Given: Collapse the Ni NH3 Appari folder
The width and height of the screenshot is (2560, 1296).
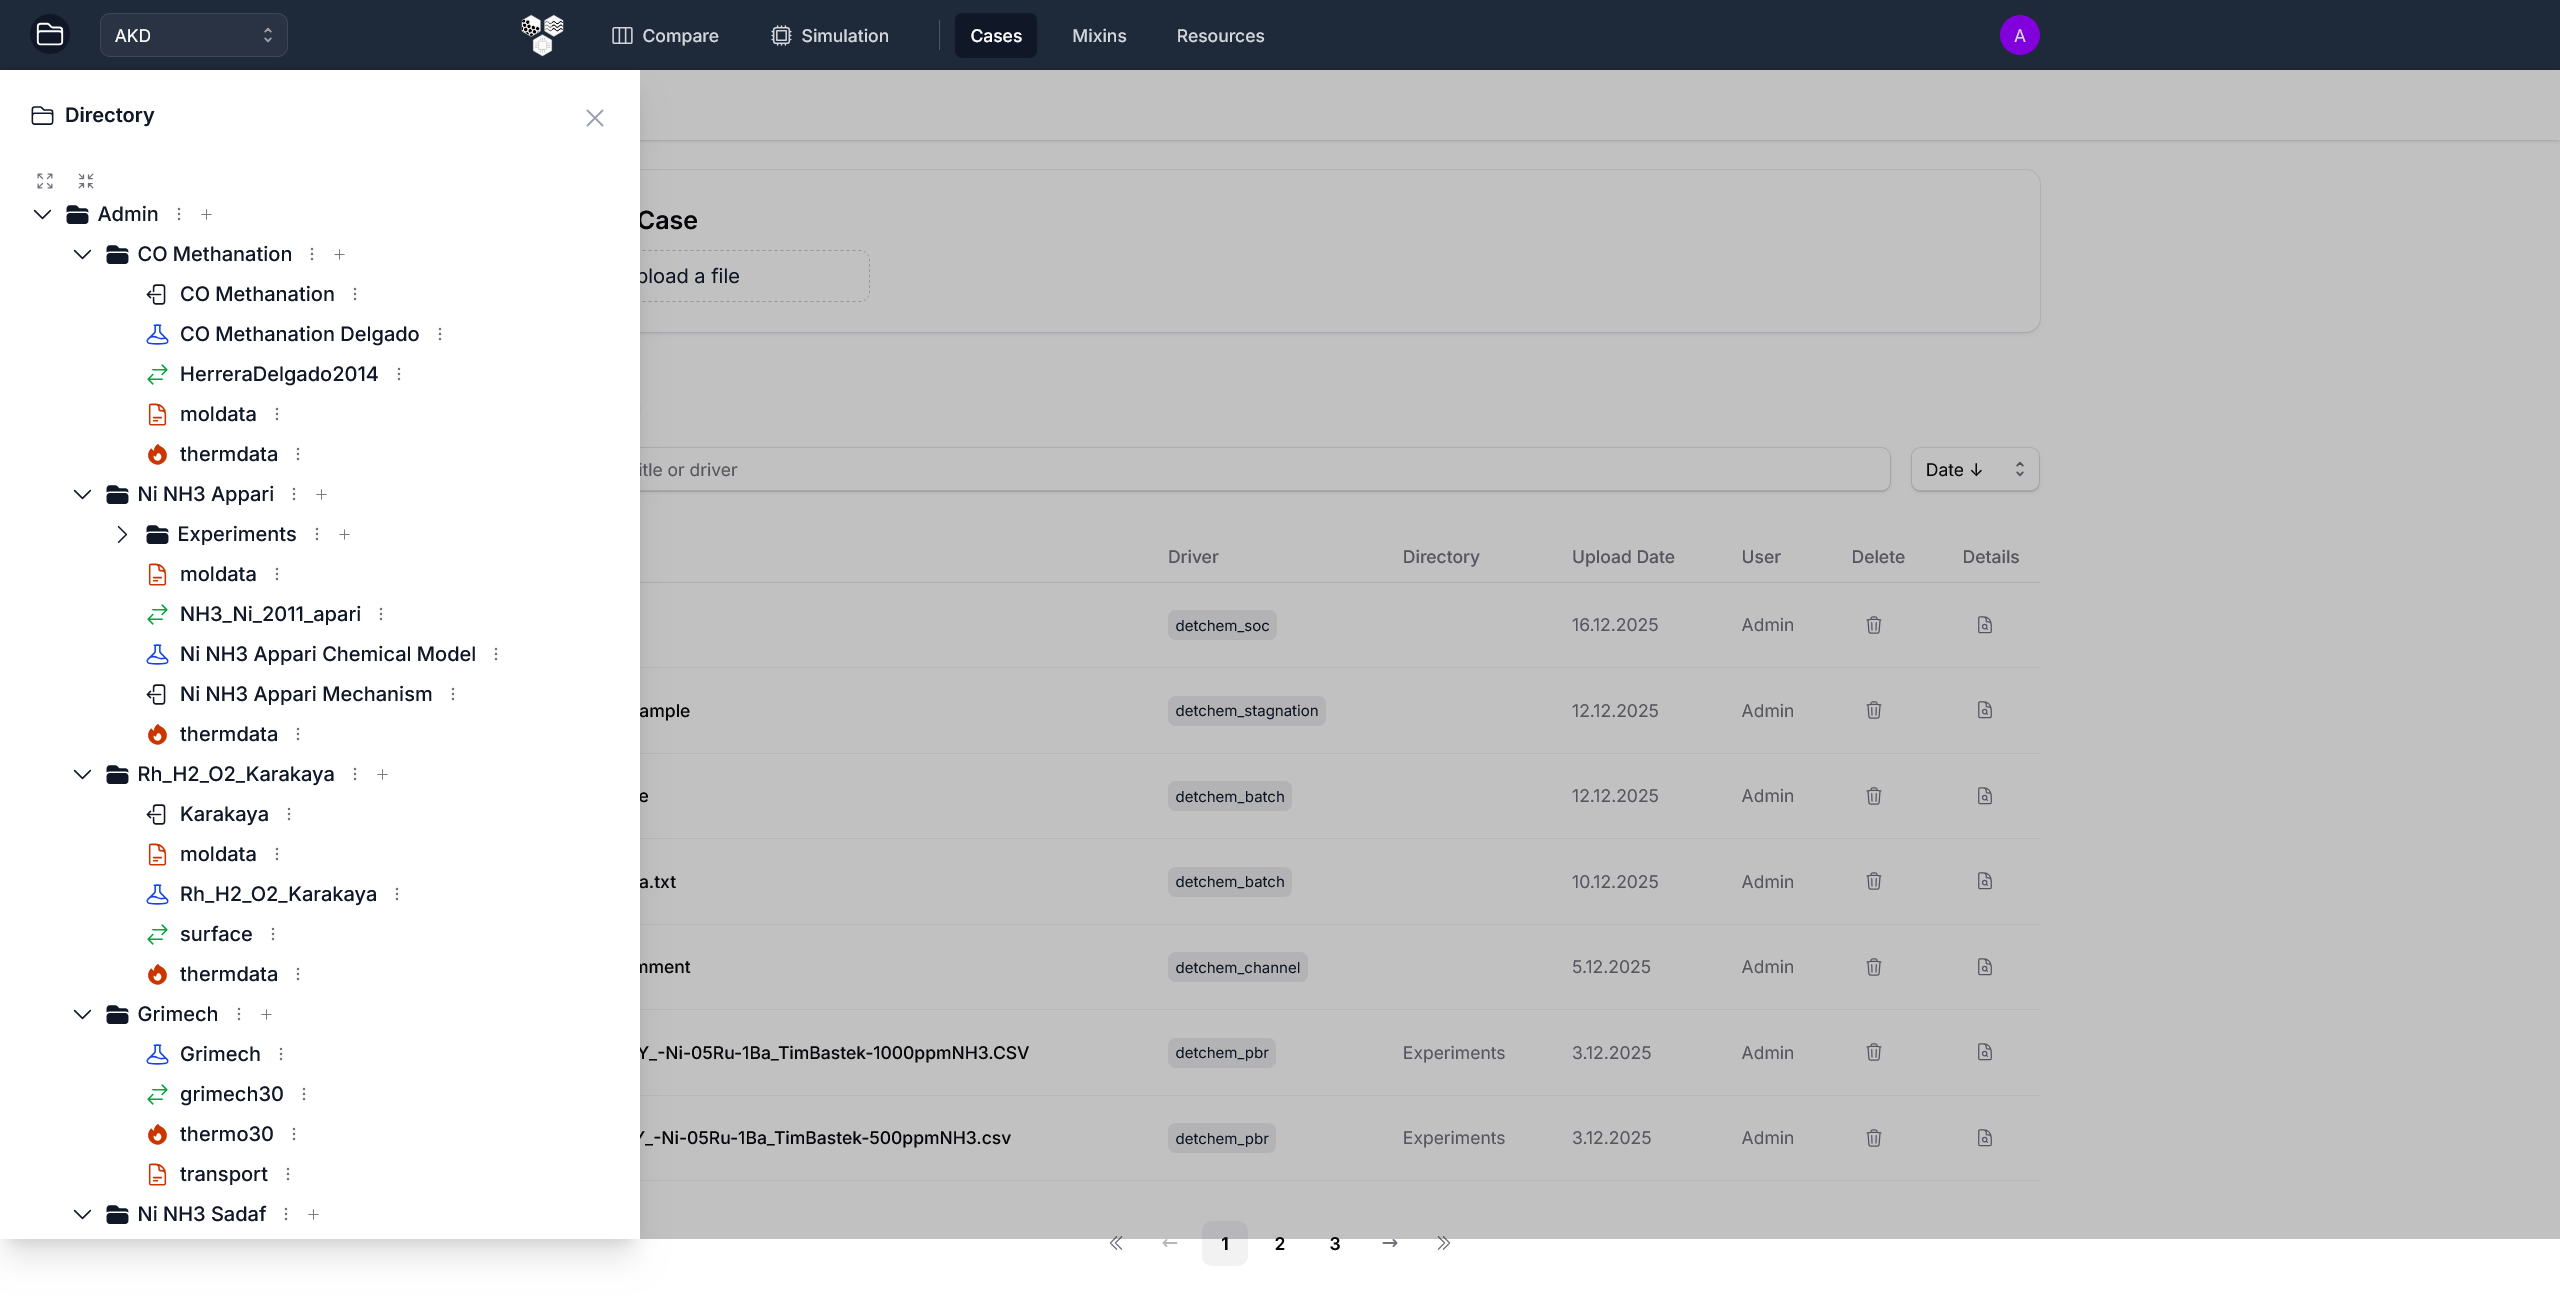Looking at the screenshot, I should point(83,494).
